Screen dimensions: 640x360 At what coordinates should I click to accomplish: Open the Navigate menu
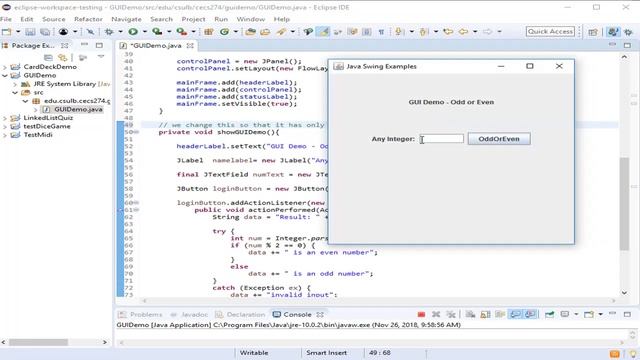(x=127, y=19)
